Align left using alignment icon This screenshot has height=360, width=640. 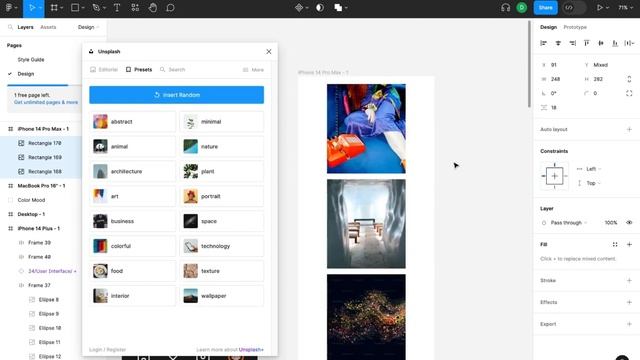(x=543, y=43)
